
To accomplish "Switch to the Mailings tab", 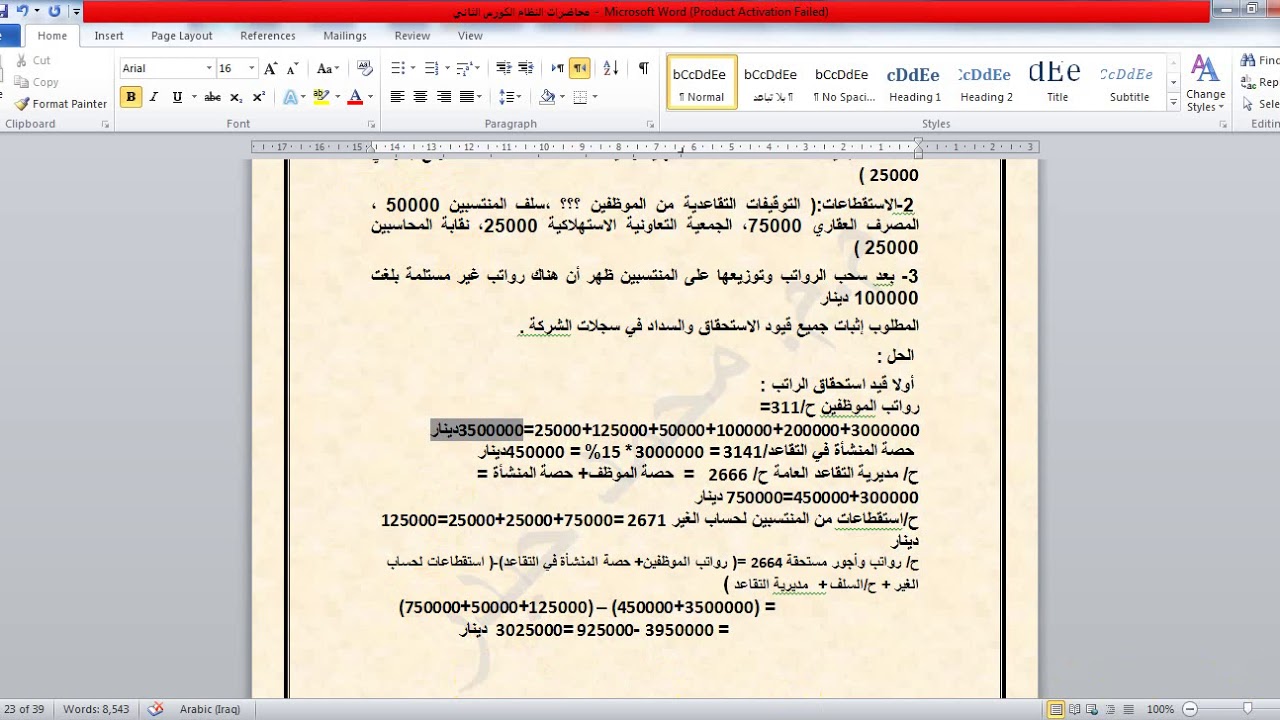I will click(345, 36).
